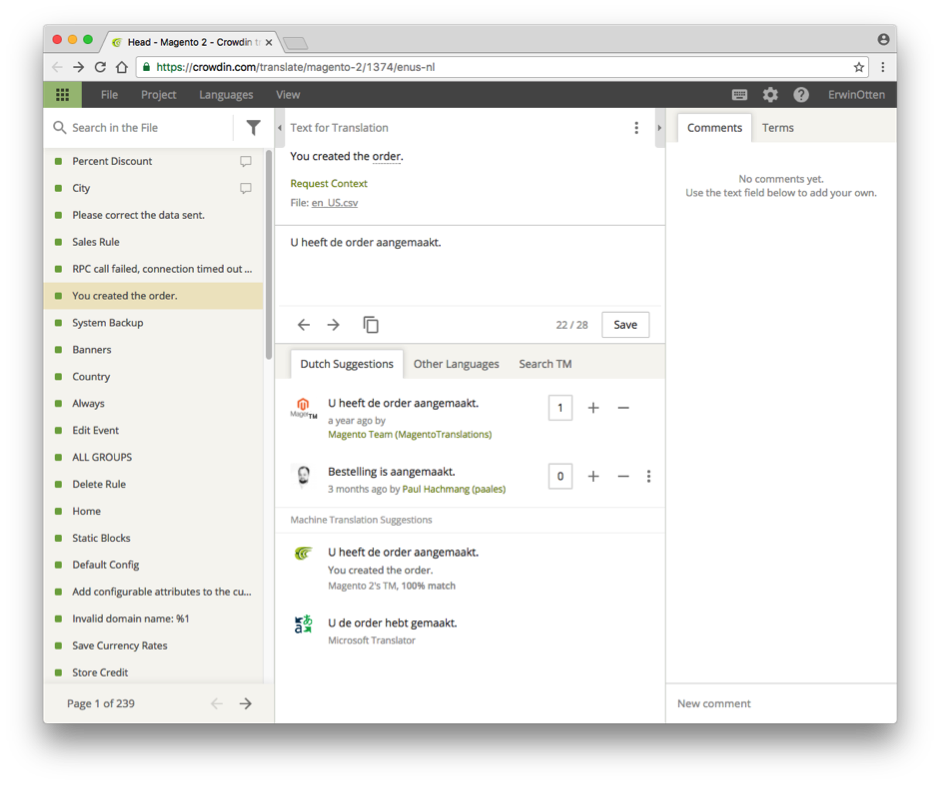The height and width of the screenshot is (786, 941).
Task: Select the Delete Rule string
Action: point(153,484)
